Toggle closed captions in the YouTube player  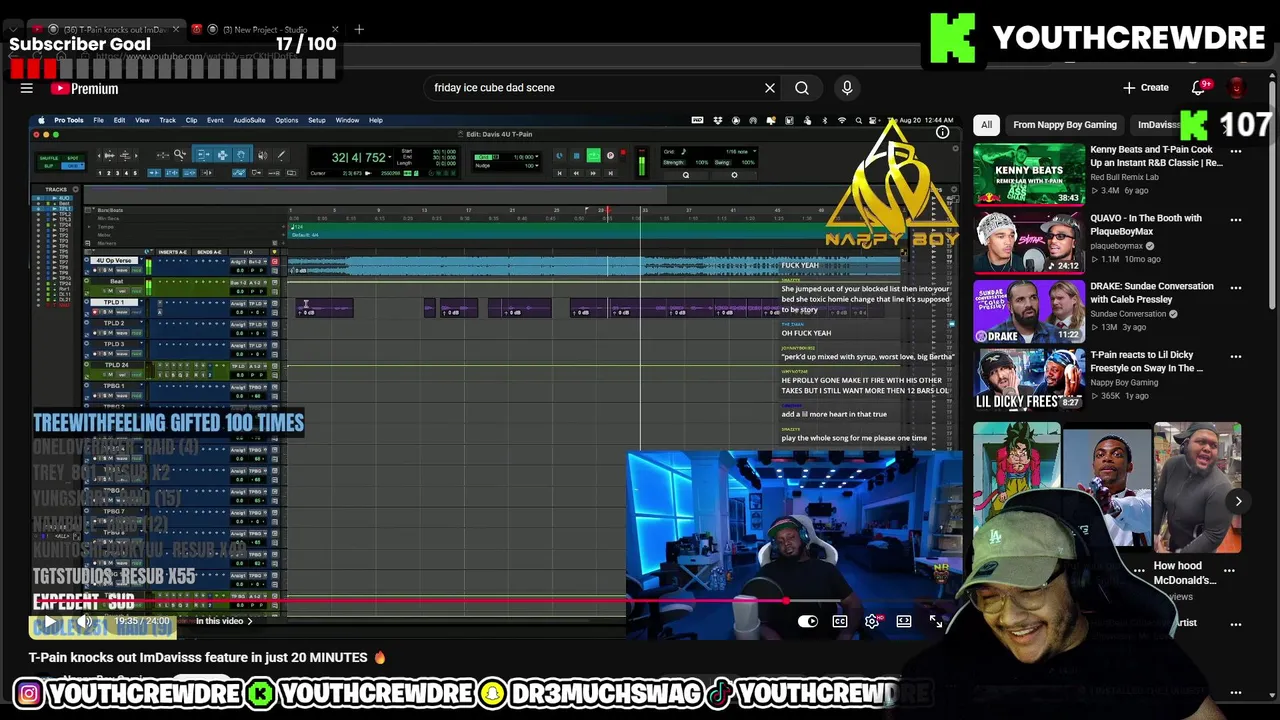[840, 621]
